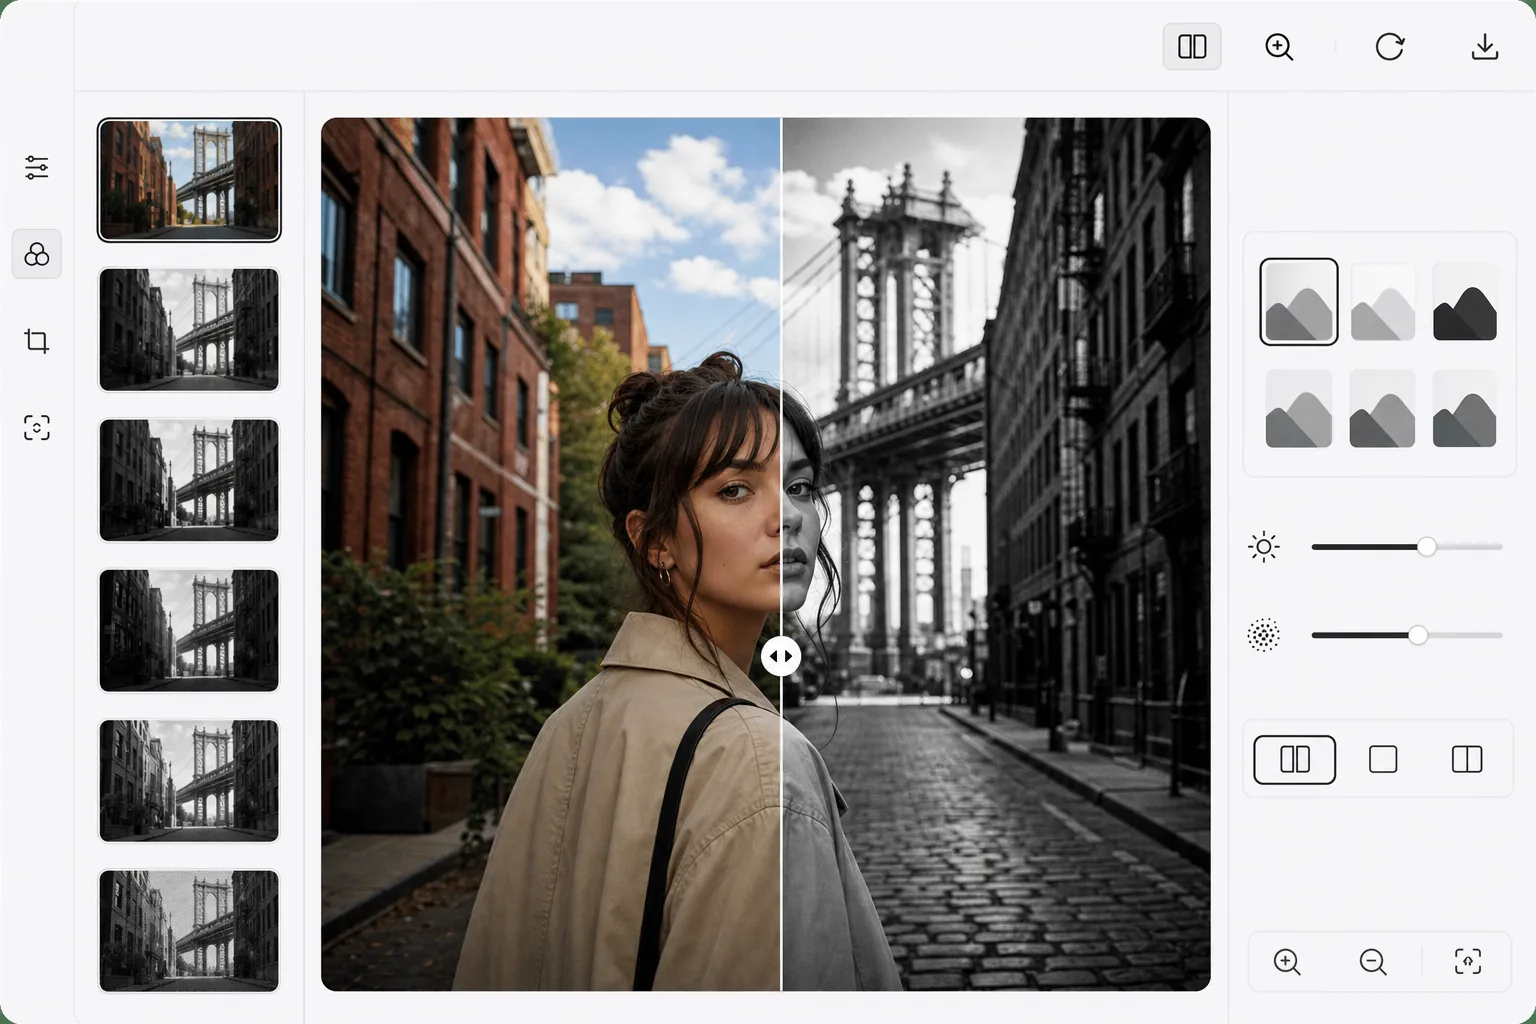Select the original color photo thumbnail
1536x1024 pixels.
[189, 180]
